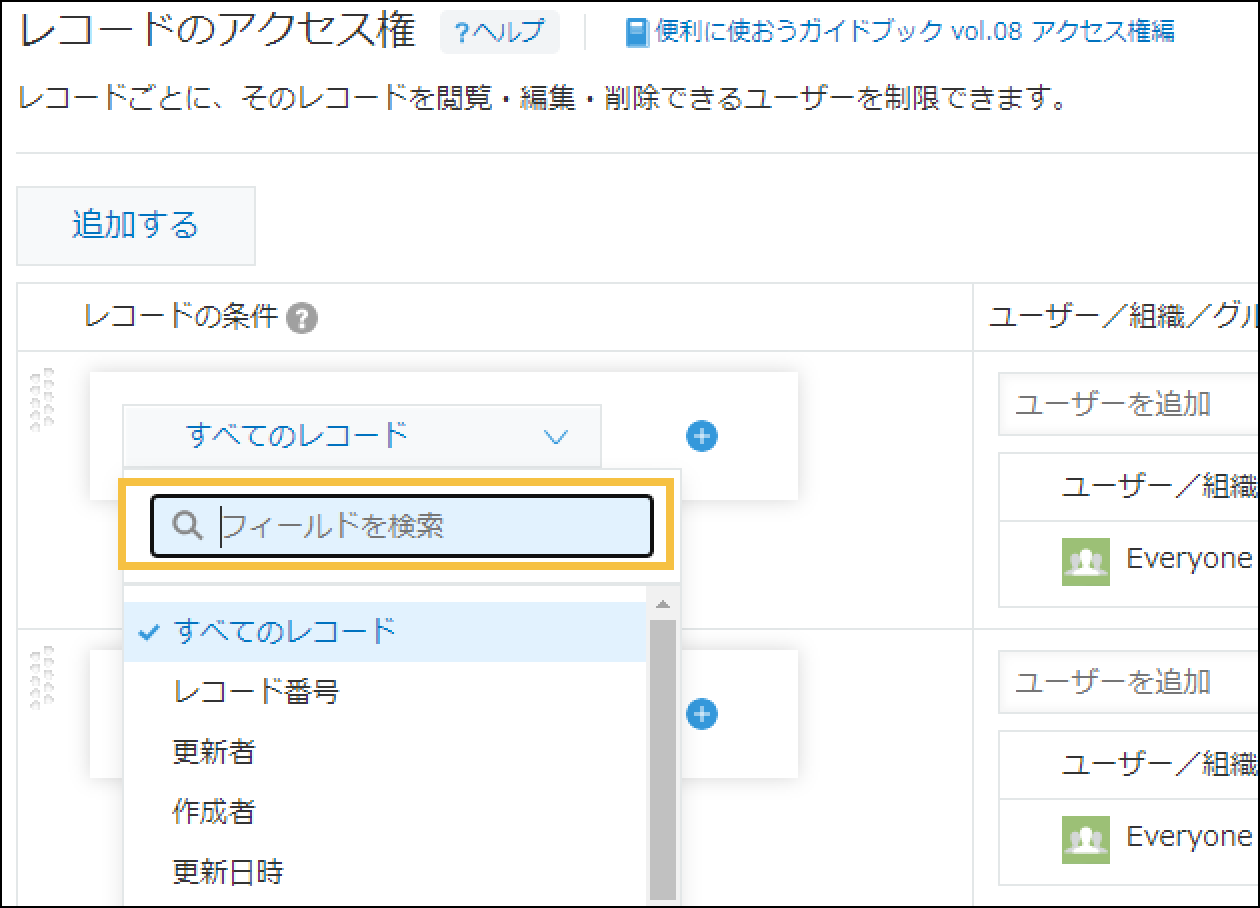
Task: Click the blue plus icon in first condition row
Action: point(701,436)
